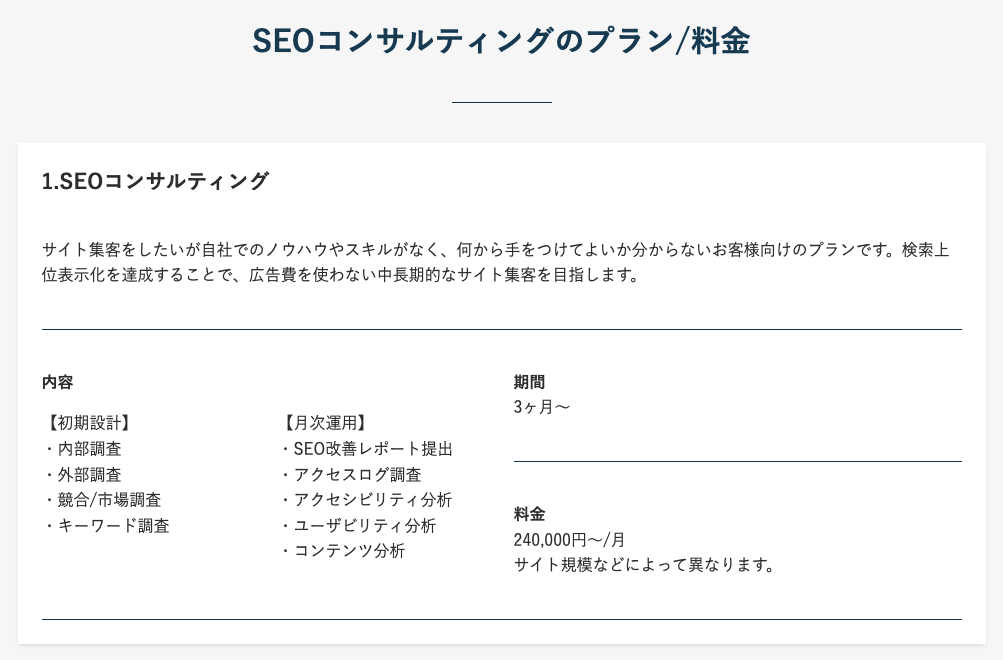Image resolution: width=1003 pixels, height=660 pixels.
Task: Click the 【初期設計】 subheading
Action: 88,423
